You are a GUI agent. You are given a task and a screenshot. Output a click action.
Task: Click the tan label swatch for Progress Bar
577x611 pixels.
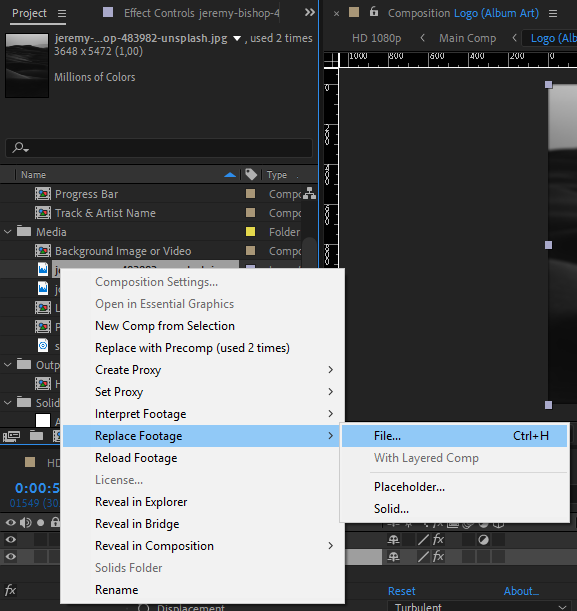pos(251,193)
